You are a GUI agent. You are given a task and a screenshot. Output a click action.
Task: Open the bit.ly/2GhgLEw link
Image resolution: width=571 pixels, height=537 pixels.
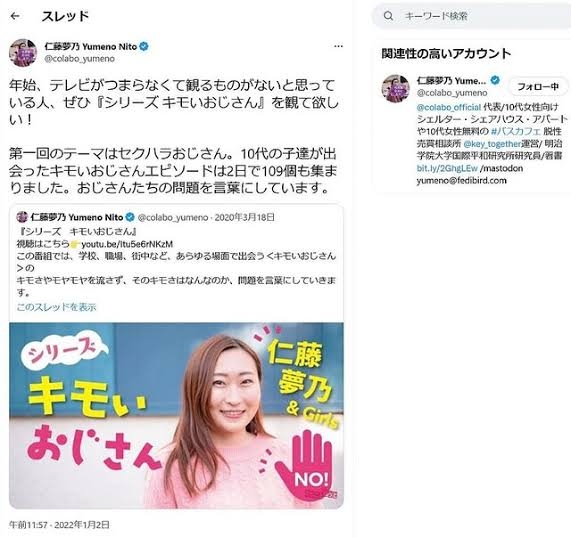tap(447, 169)
